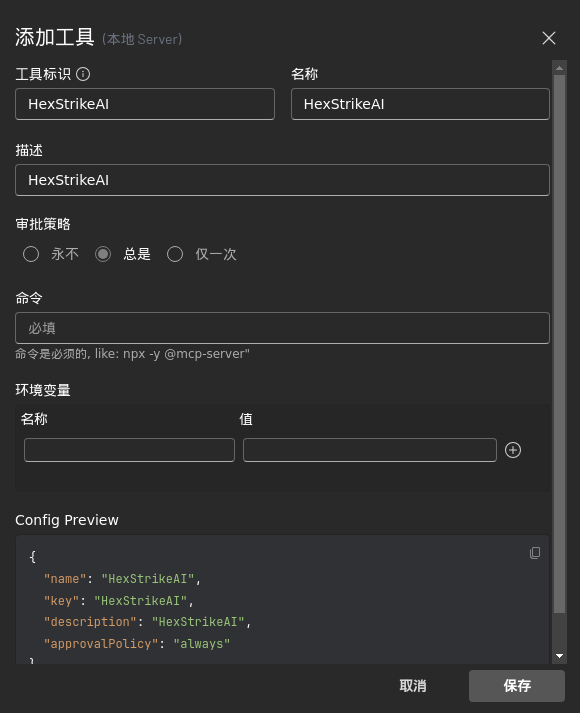Select the 仅一次 approval policy radio
This screenshot has height=713, width=580.
click(x=175, y=254)
